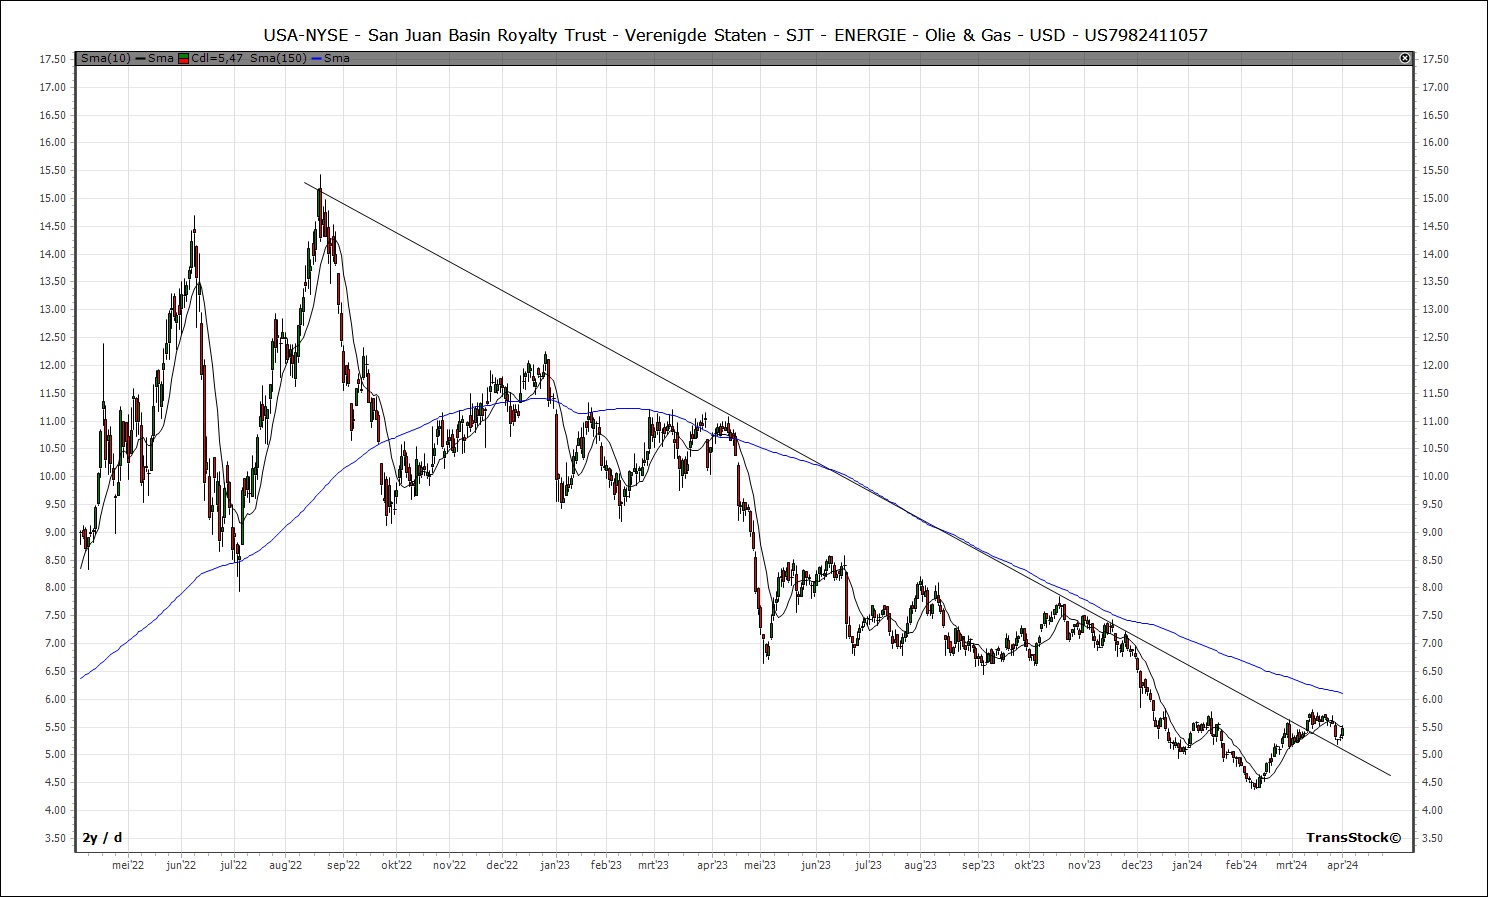The image size is (1488, 897).
Task: Open the TransStock© watermark link
Action: [1353, 838]
